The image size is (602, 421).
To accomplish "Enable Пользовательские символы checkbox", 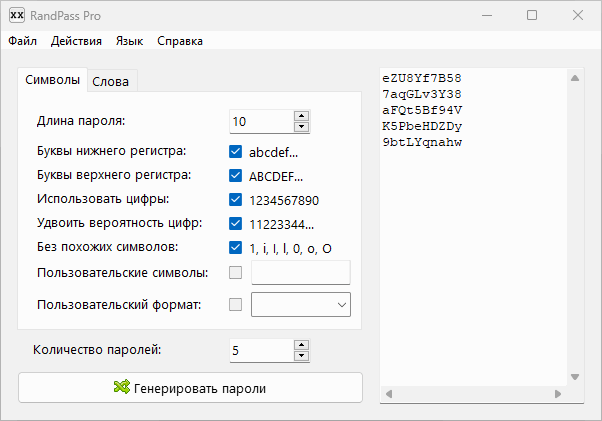I will tap(235, 273).
